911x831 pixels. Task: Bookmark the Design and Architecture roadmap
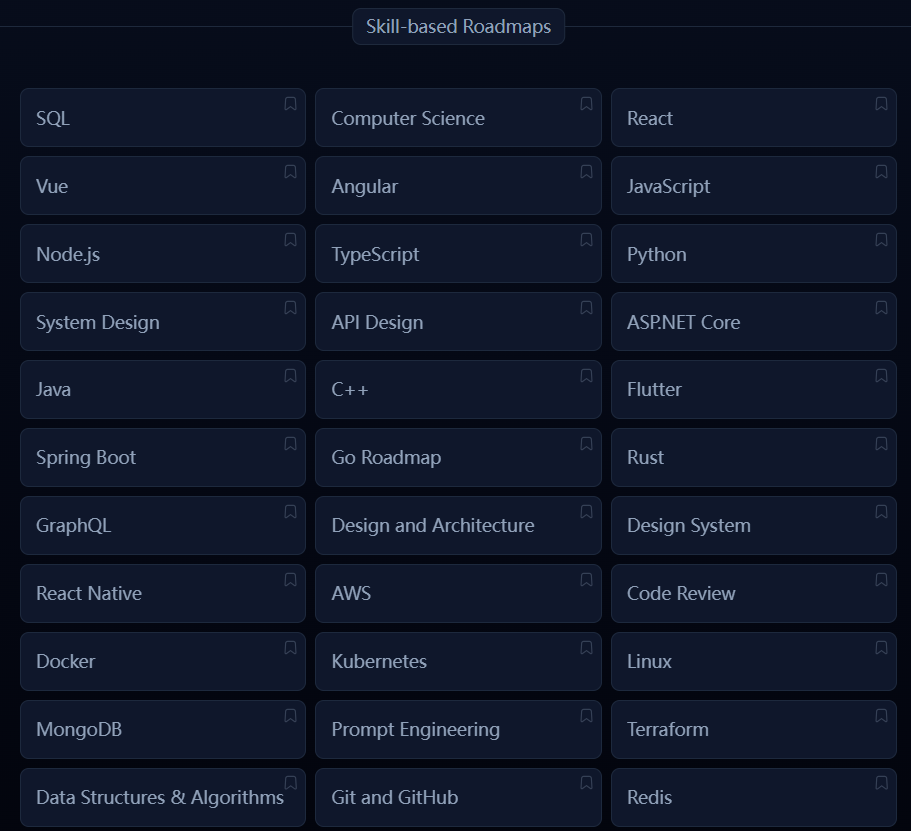pos(586,511)
